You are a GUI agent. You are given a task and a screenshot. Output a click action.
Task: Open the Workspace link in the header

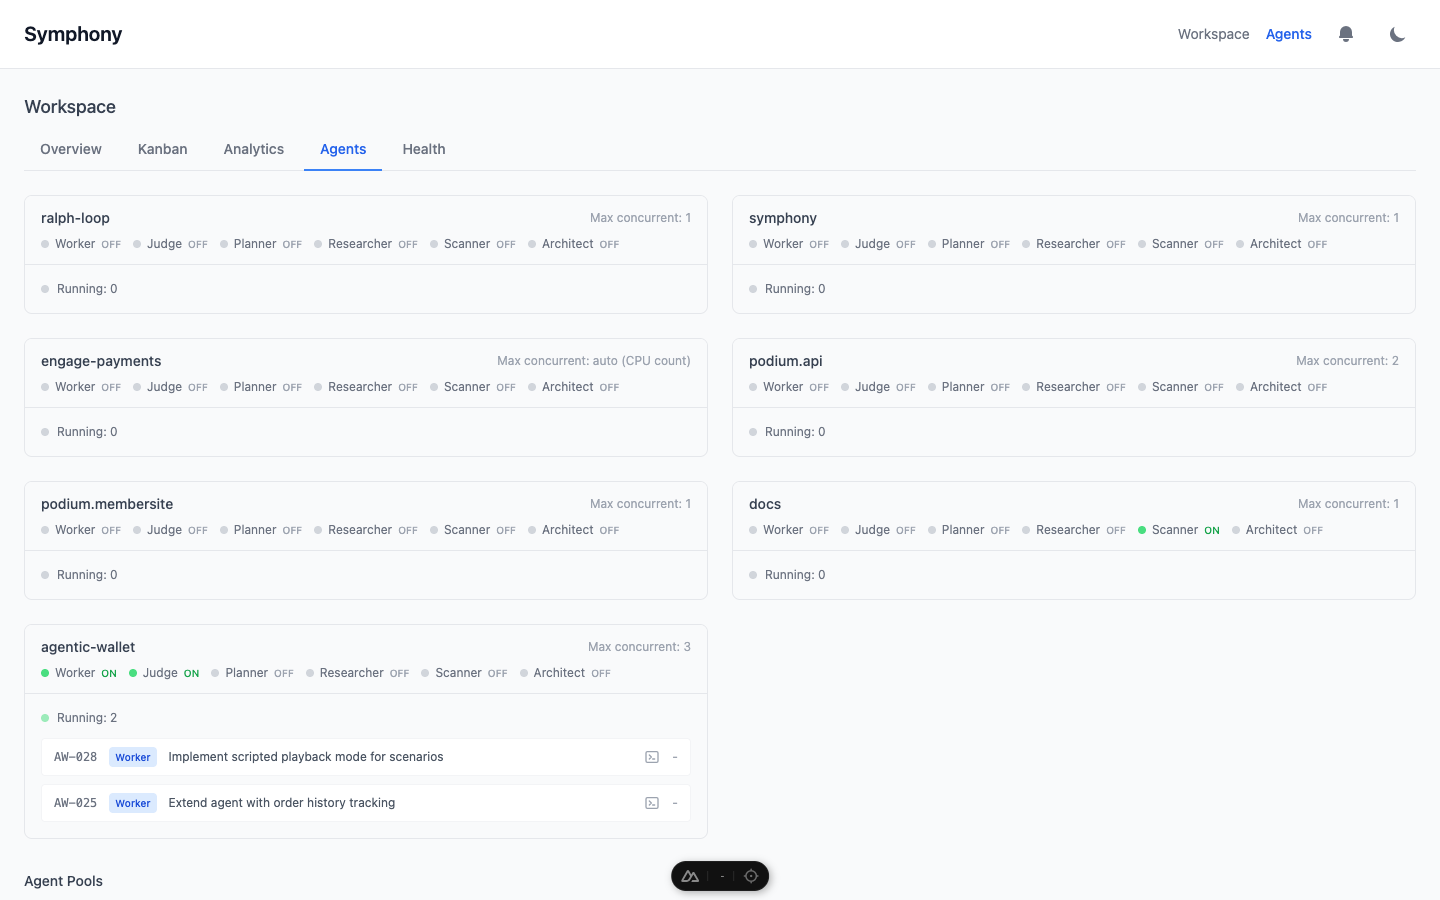tap(1213, 33)
